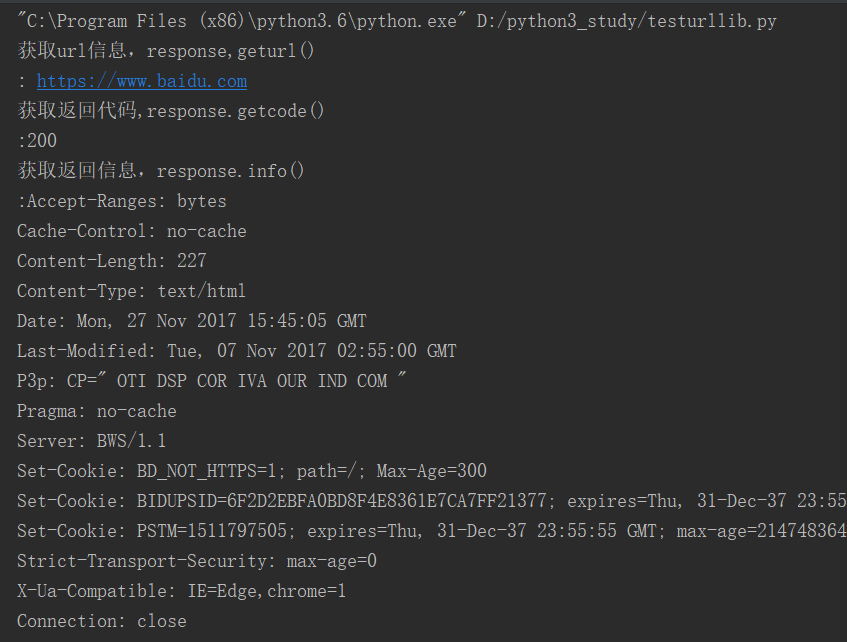Click the Set-Cookie BIDUPSID line
This screenshot has width=847, height=642.
(432, 501)
